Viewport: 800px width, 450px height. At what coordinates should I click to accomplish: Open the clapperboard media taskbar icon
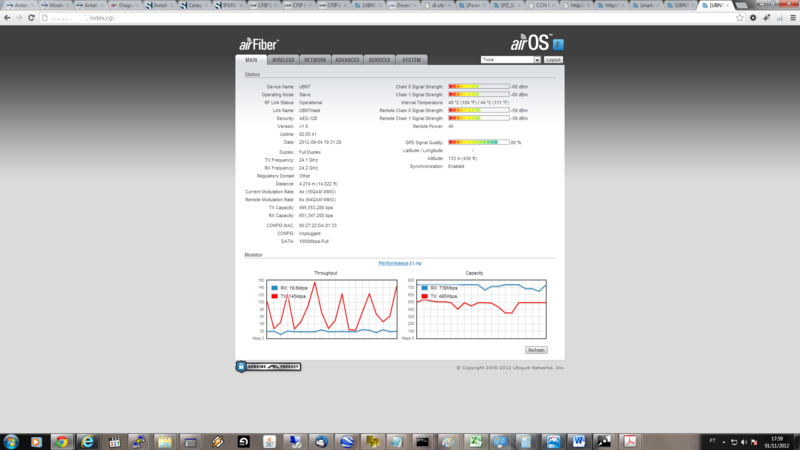point(114,442)
